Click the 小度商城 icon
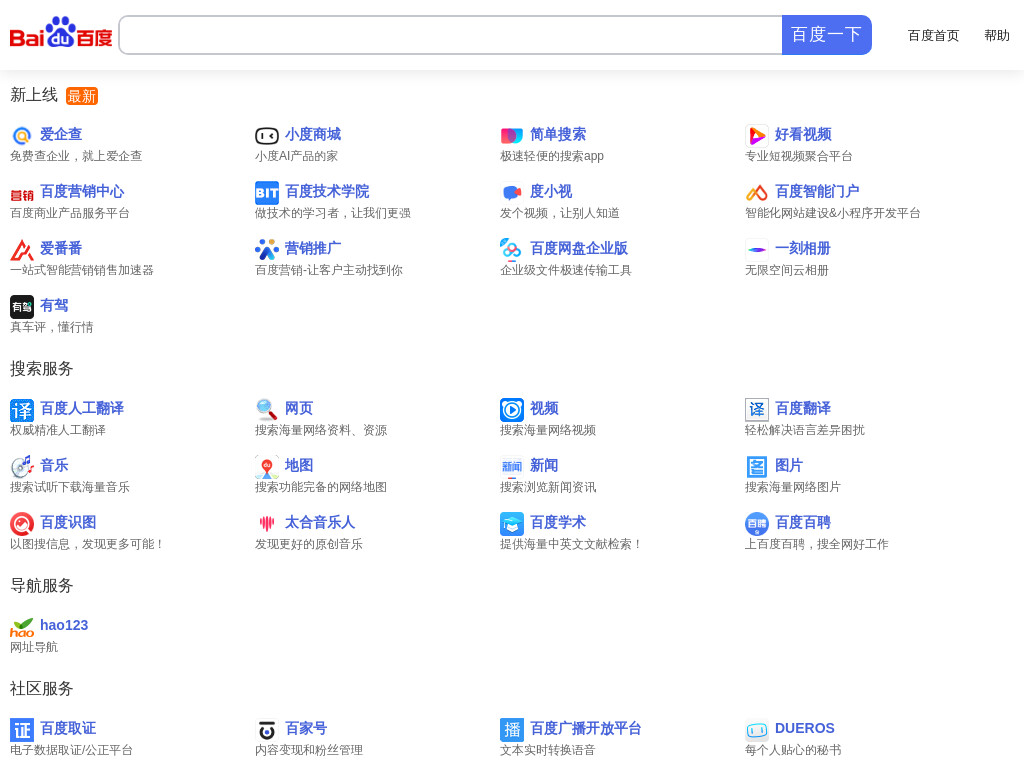This screenshot has height=768, width=1024. coord(266,136)
